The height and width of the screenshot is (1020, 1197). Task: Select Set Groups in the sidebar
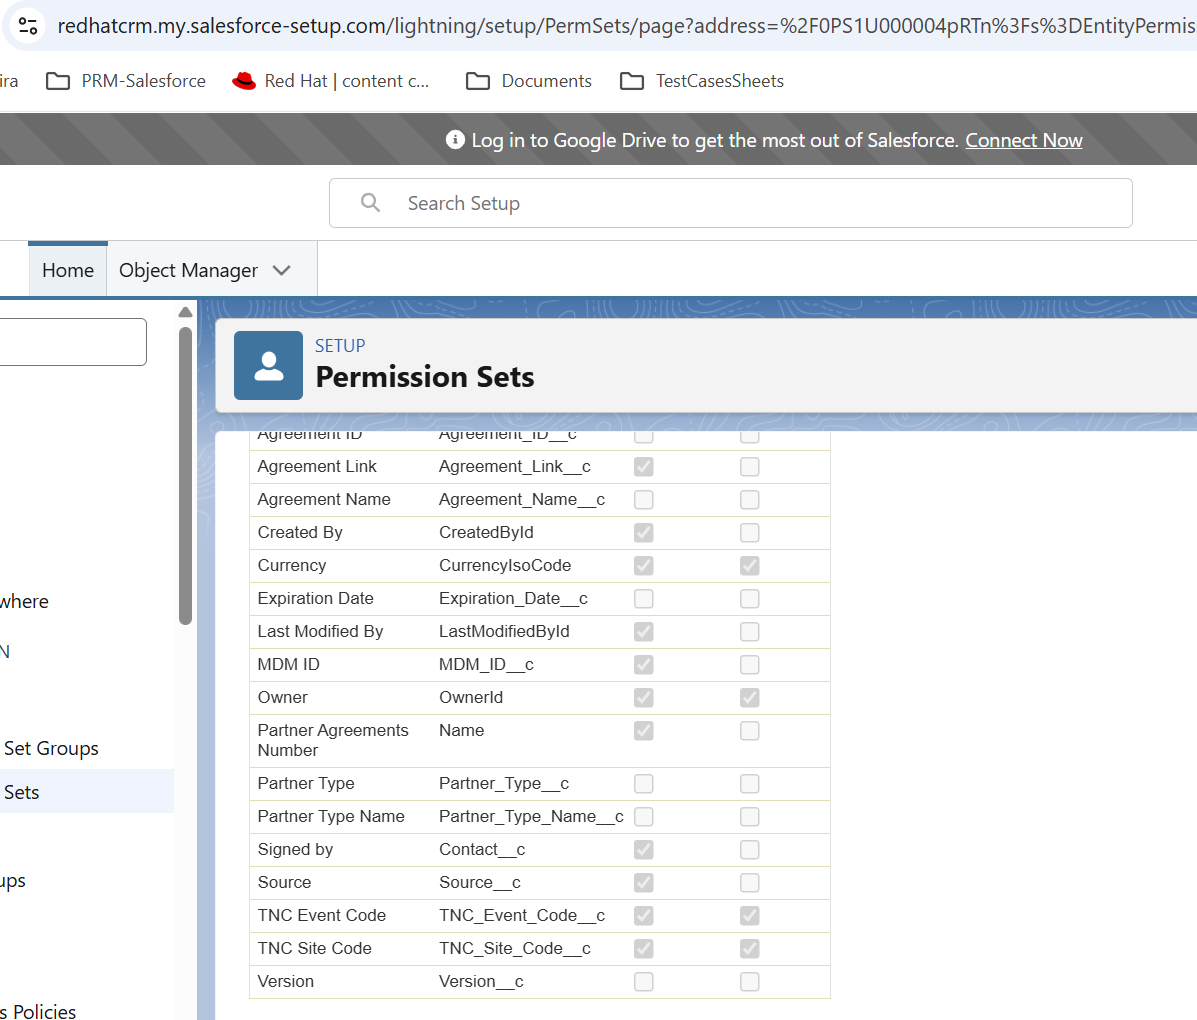[x=51, y=748]
